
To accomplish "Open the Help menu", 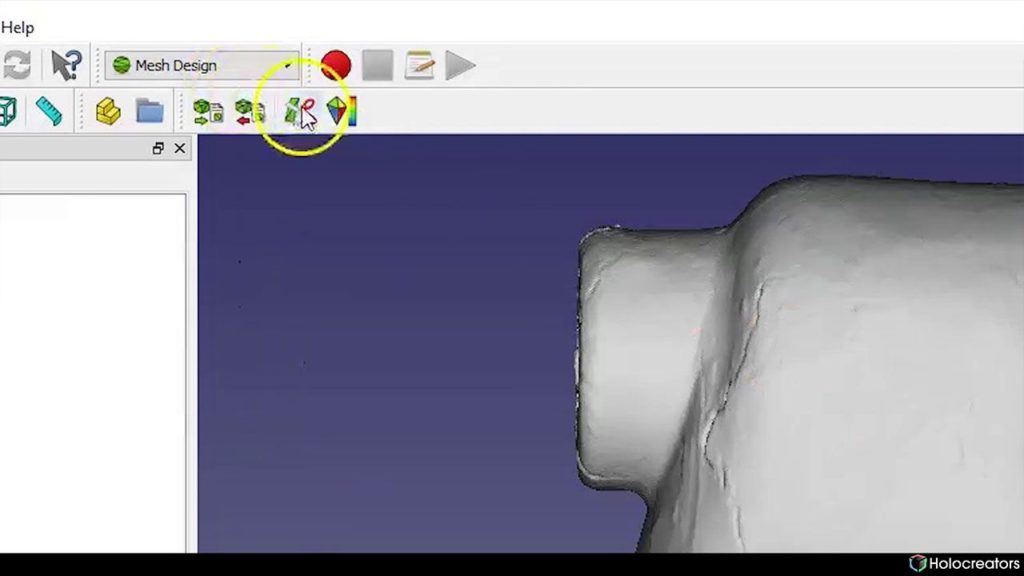I will tap(17, 27).
